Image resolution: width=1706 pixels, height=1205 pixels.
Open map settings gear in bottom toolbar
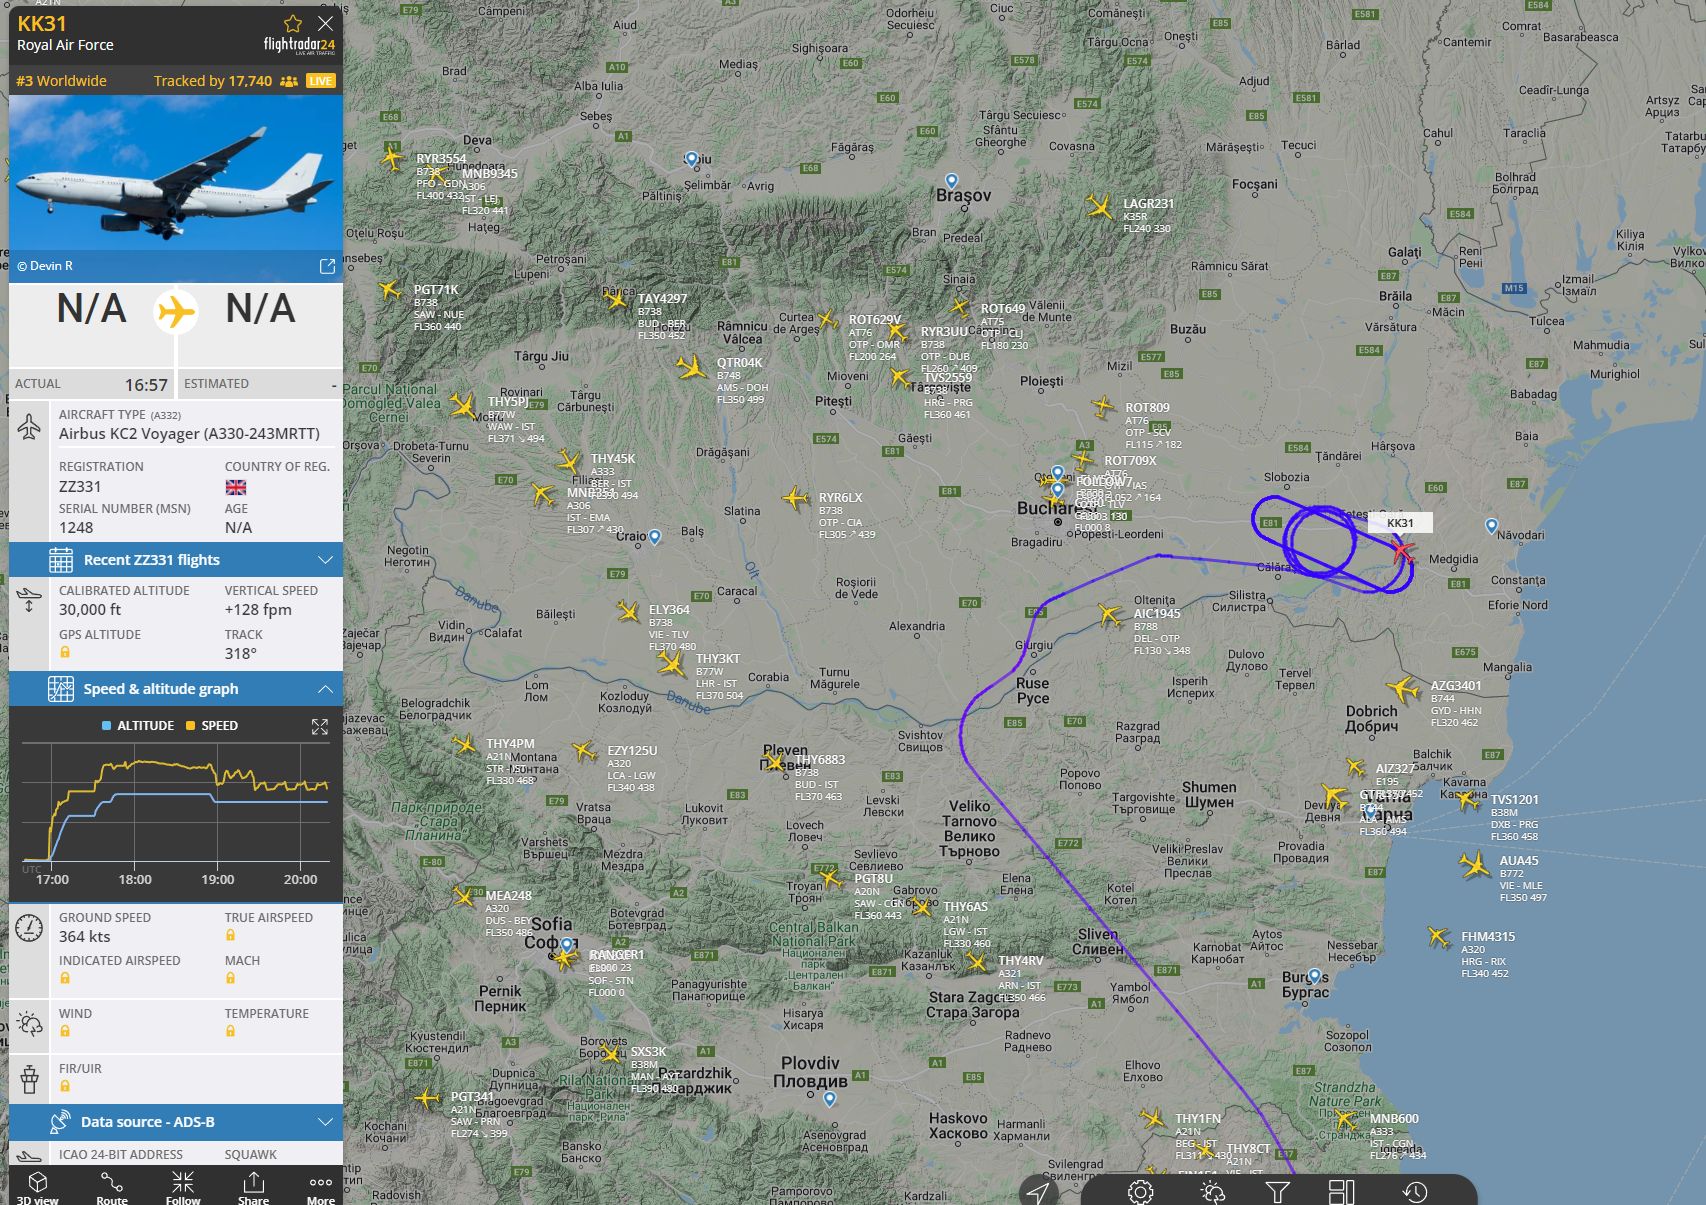pos(1140,1192)
